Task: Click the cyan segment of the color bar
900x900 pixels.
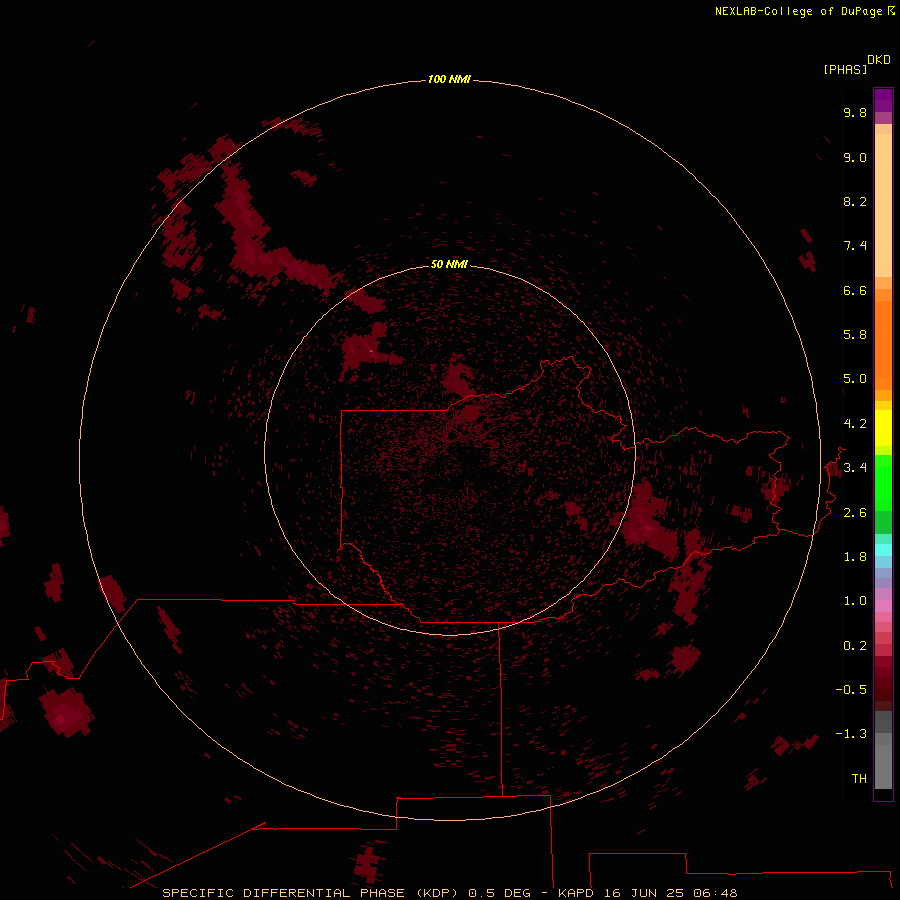Action: [x=883, y=549]
